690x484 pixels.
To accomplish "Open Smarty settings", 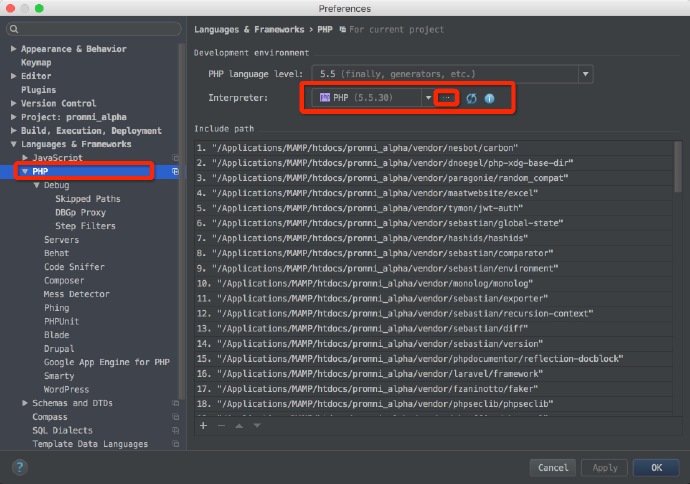I will [x=59, y=376].
